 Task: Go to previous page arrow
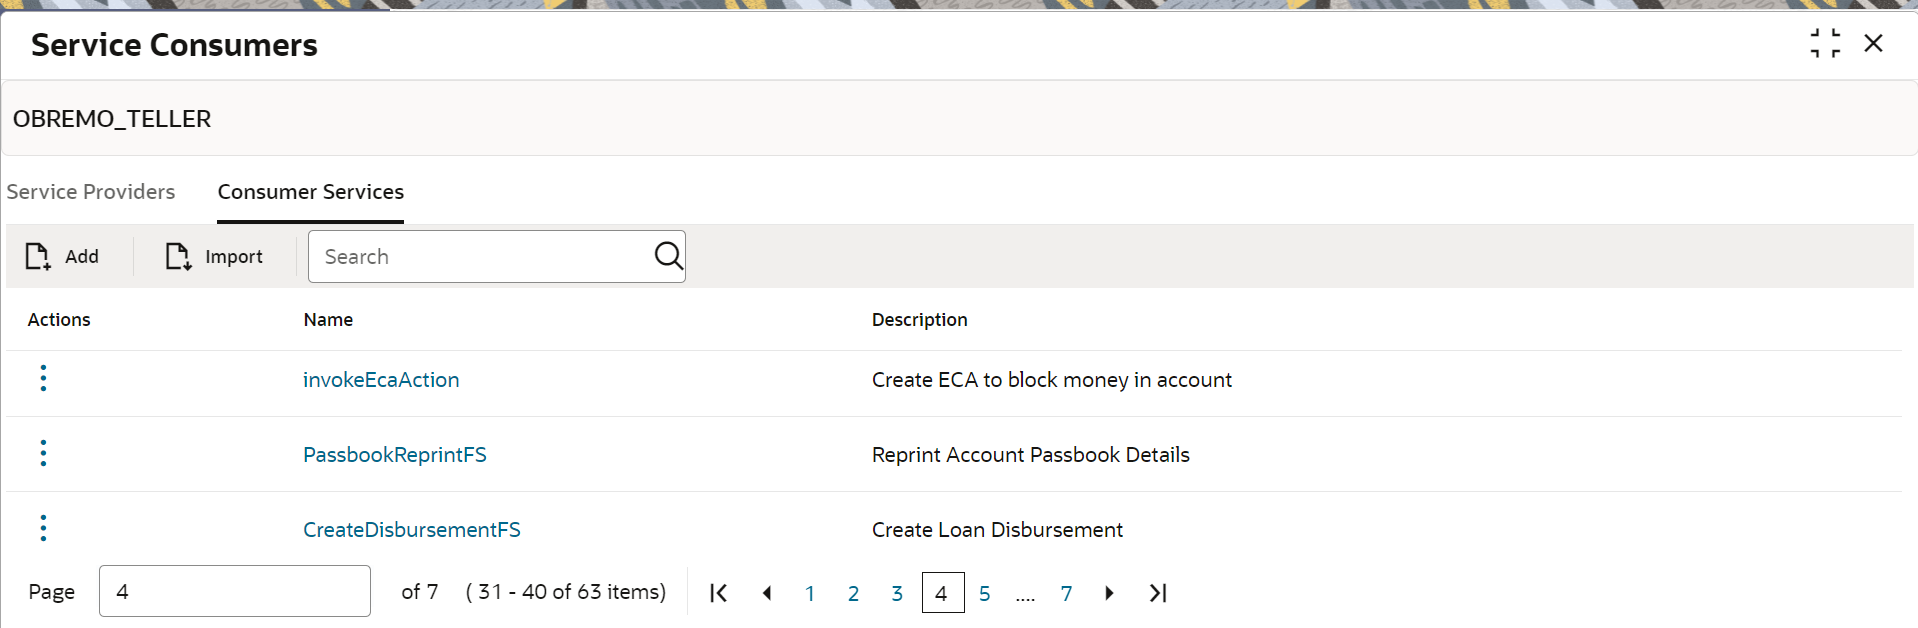pyautogui.click(x=767, y=593)
